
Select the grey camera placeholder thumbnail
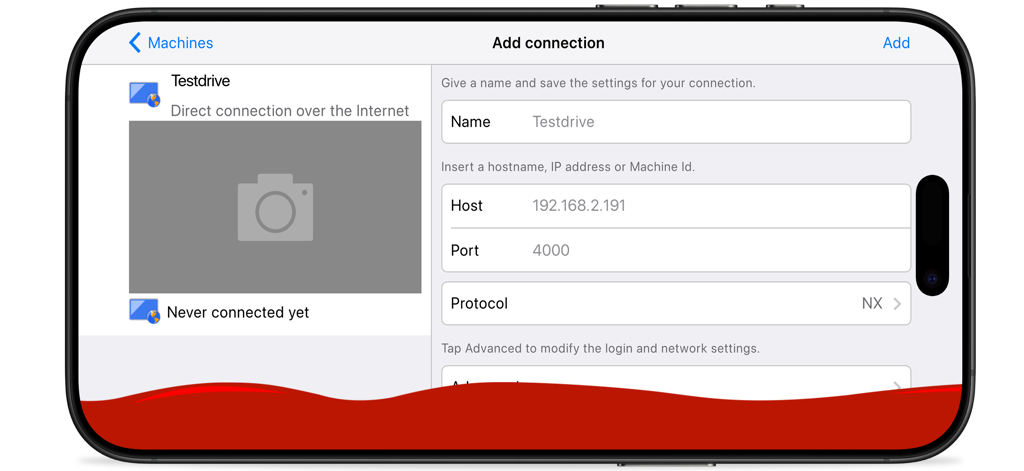pos(275,207)
